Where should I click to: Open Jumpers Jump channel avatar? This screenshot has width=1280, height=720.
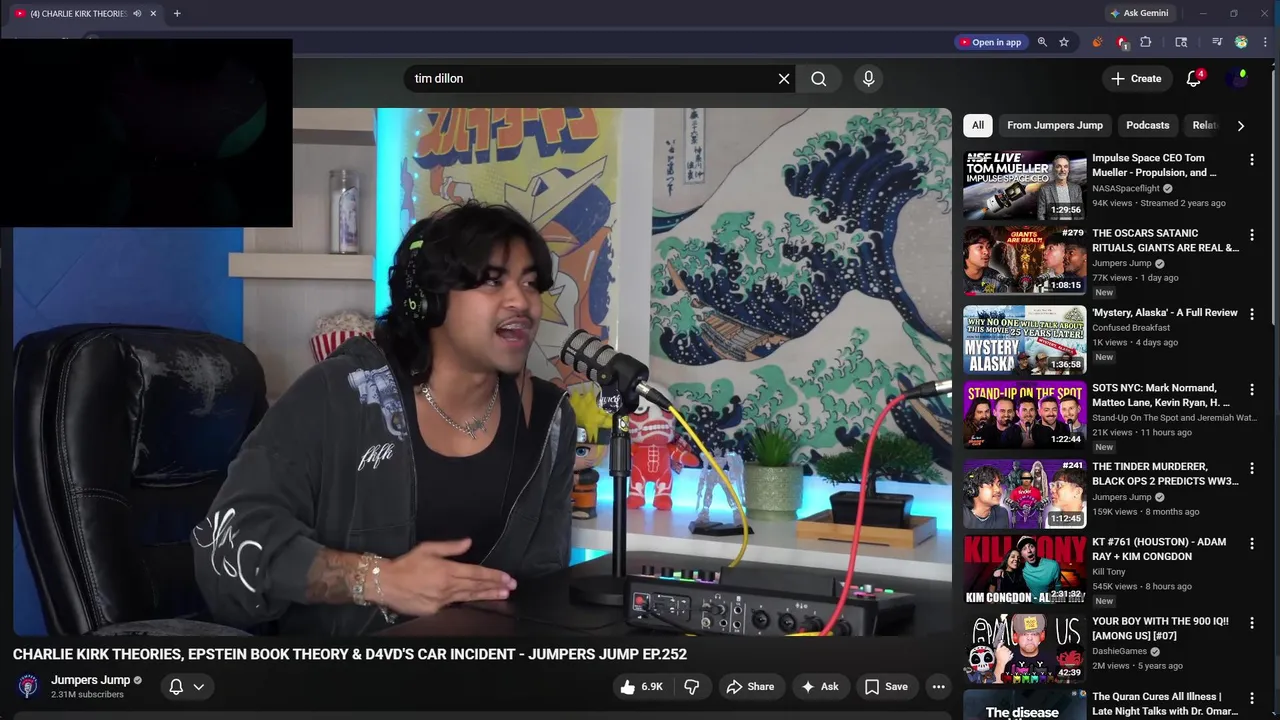28,686
